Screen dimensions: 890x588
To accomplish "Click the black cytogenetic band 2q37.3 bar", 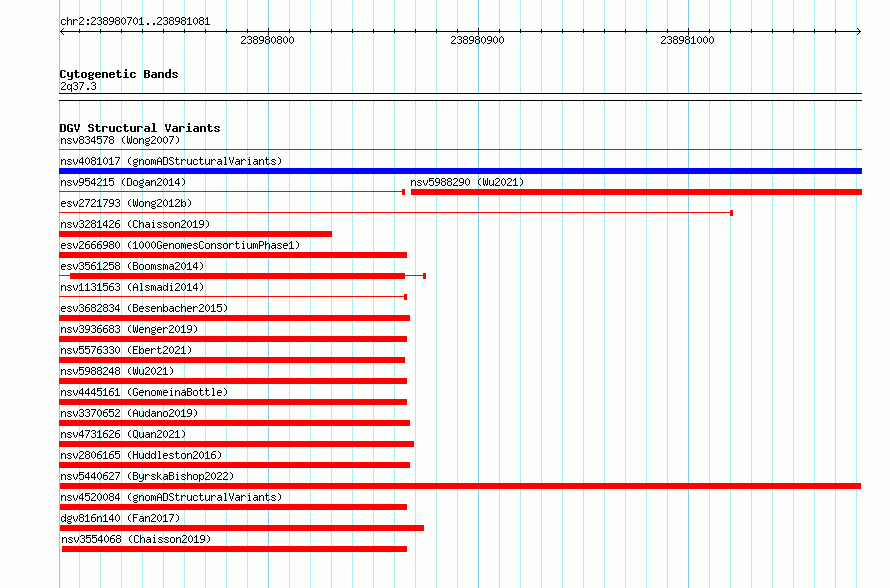I will coord(460,97).
